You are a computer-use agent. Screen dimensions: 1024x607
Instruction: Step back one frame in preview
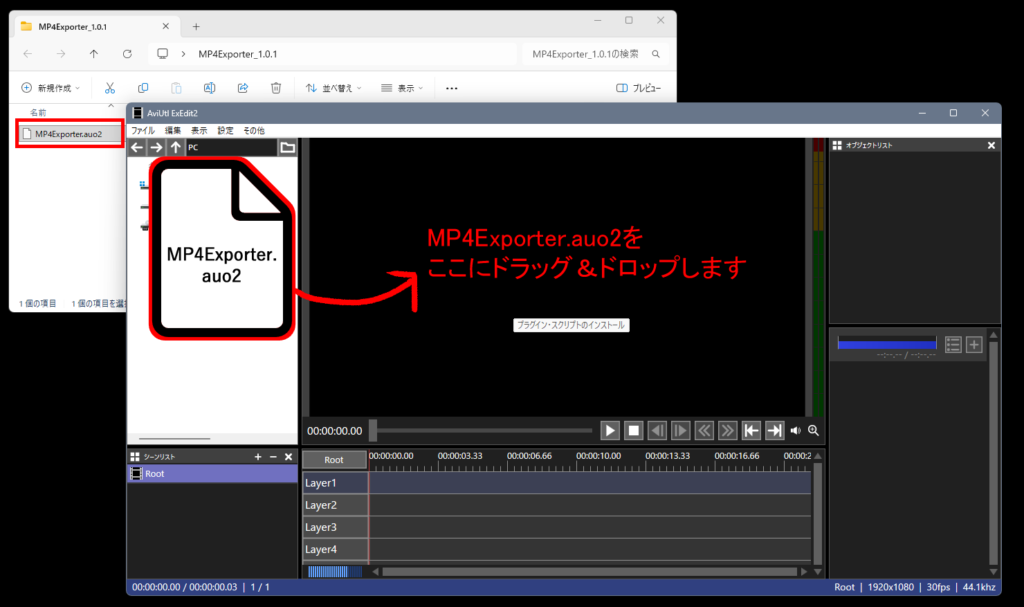click(657, 431)
